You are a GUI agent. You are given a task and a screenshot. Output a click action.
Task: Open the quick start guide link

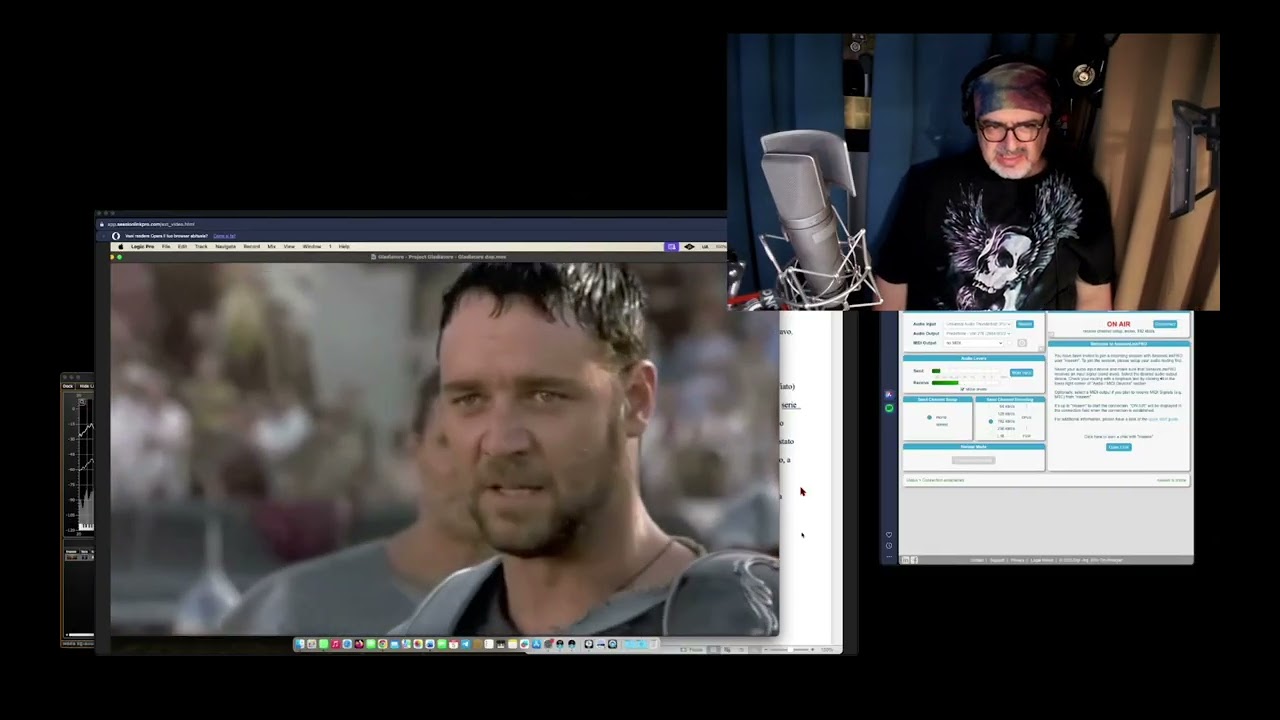[1162, 419]
